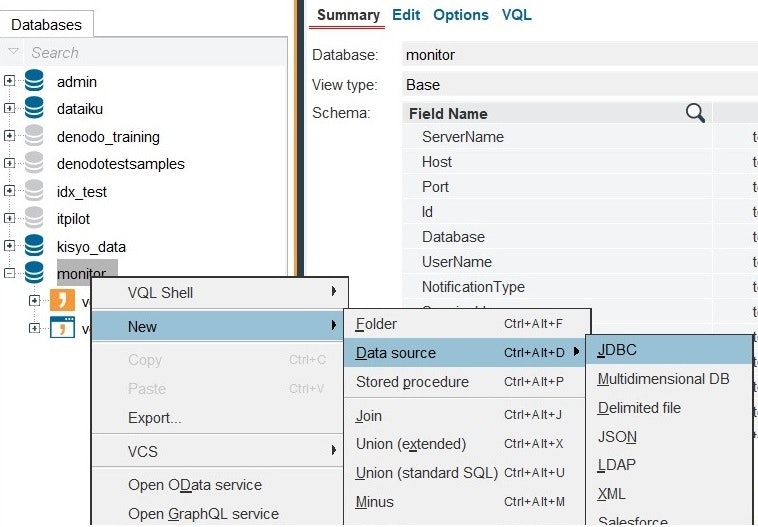This screenshot has height=527, width=758.
Task: Collapse the monitor database node
Action: coord(9,273)
